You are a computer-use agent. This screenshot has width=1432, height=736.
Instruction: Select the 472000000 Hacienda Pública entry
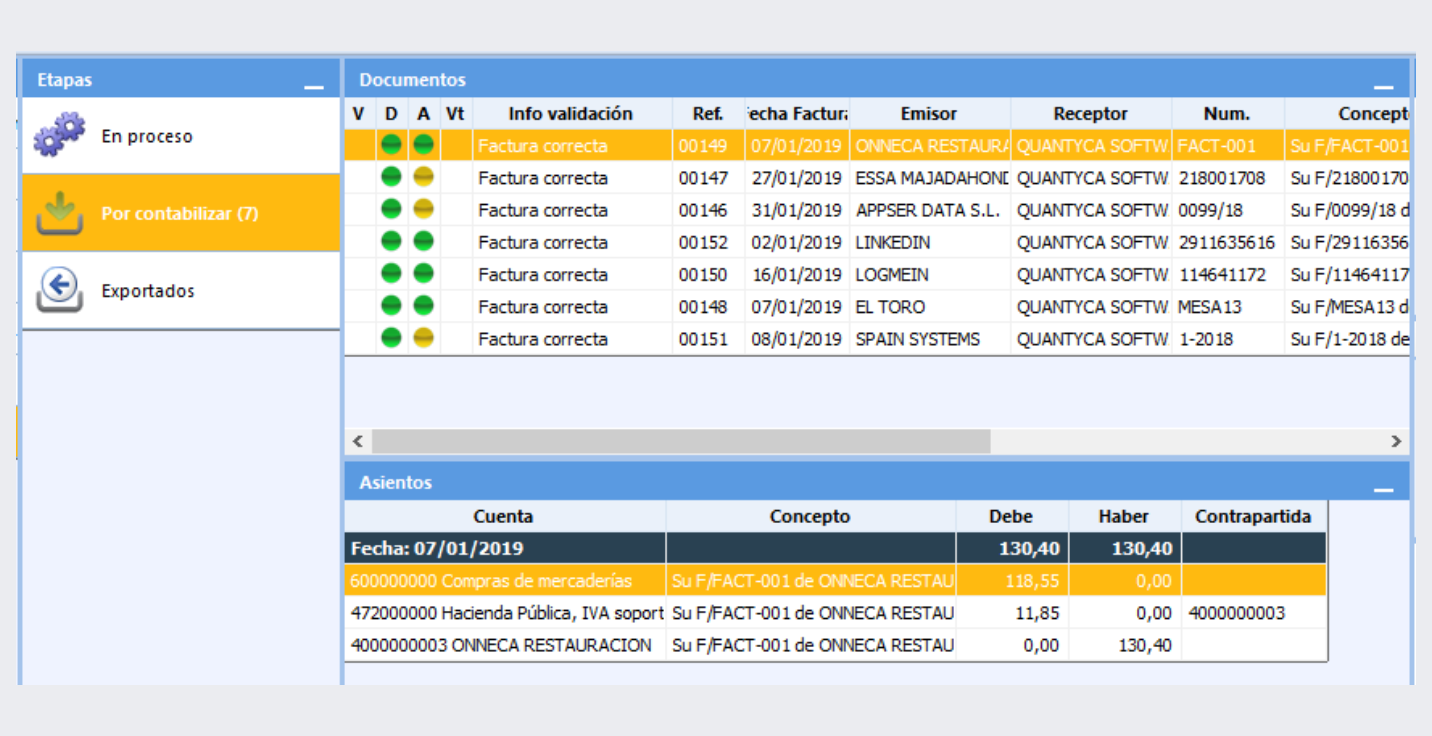point(507,613)
